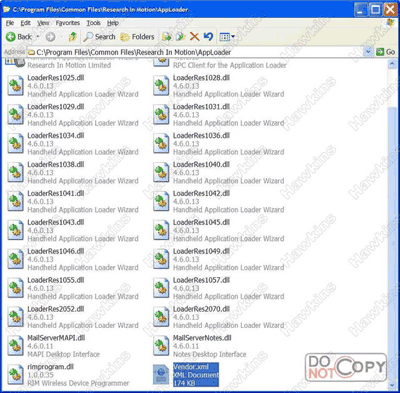Viewport: 400px width, 393px height.
Task: Click the LoaderRes2070.dll file name text
Action: click(201, 309)
